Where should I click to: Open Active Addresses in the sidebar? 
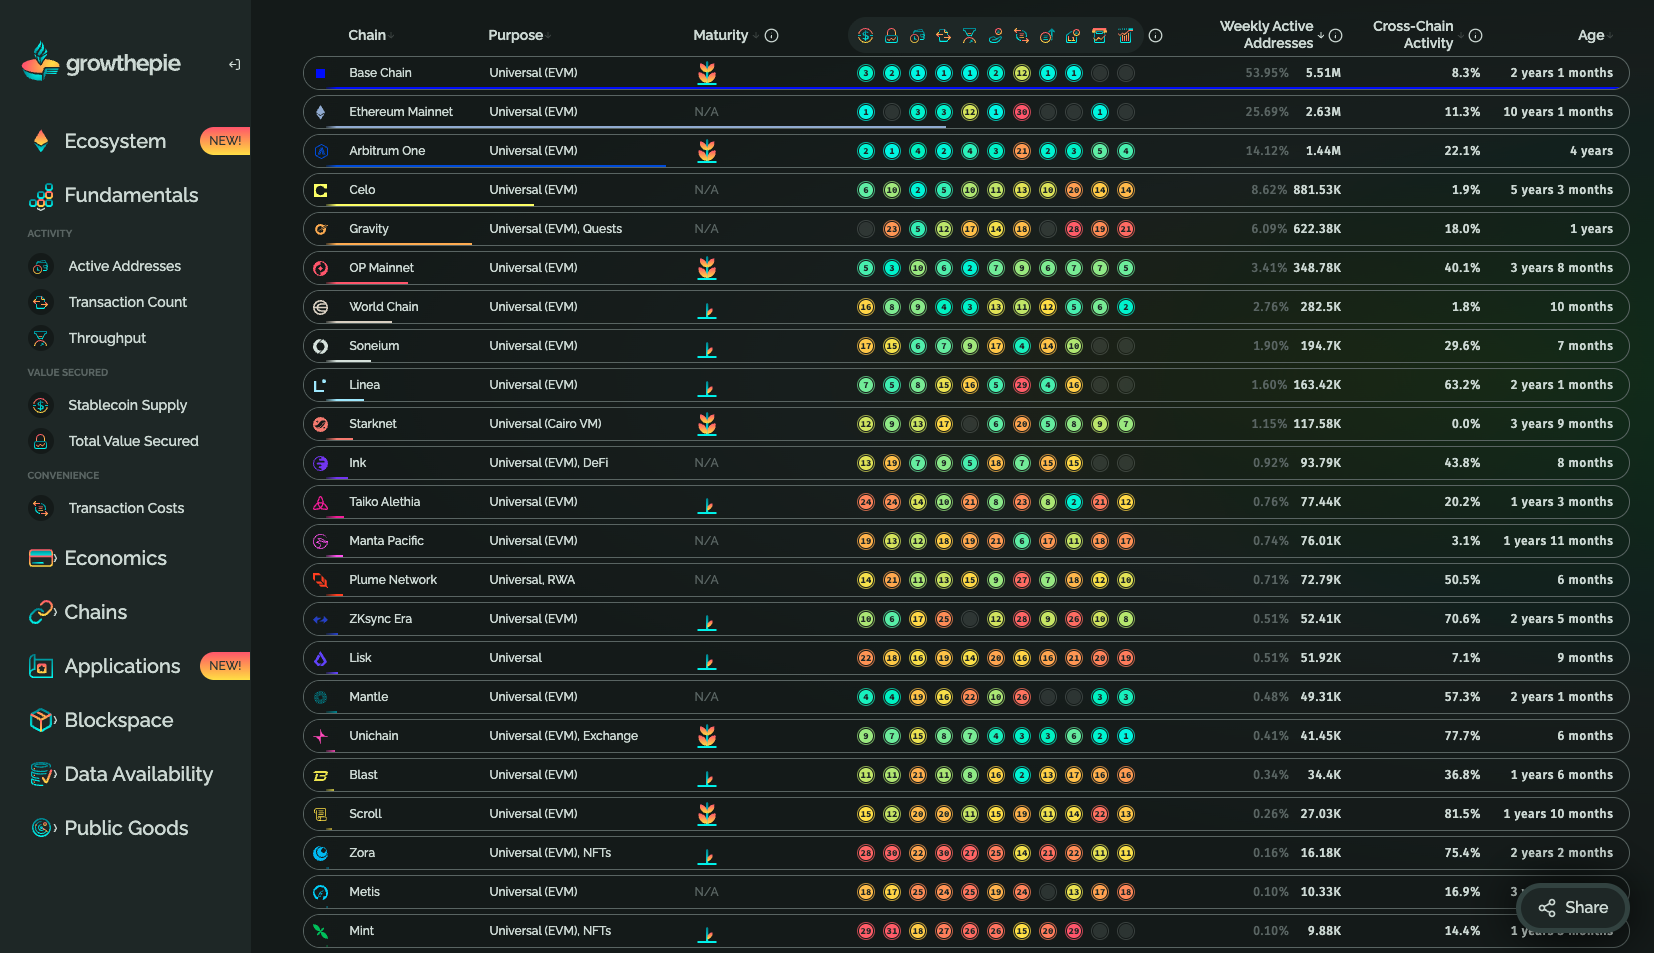(x=124, y=266)
